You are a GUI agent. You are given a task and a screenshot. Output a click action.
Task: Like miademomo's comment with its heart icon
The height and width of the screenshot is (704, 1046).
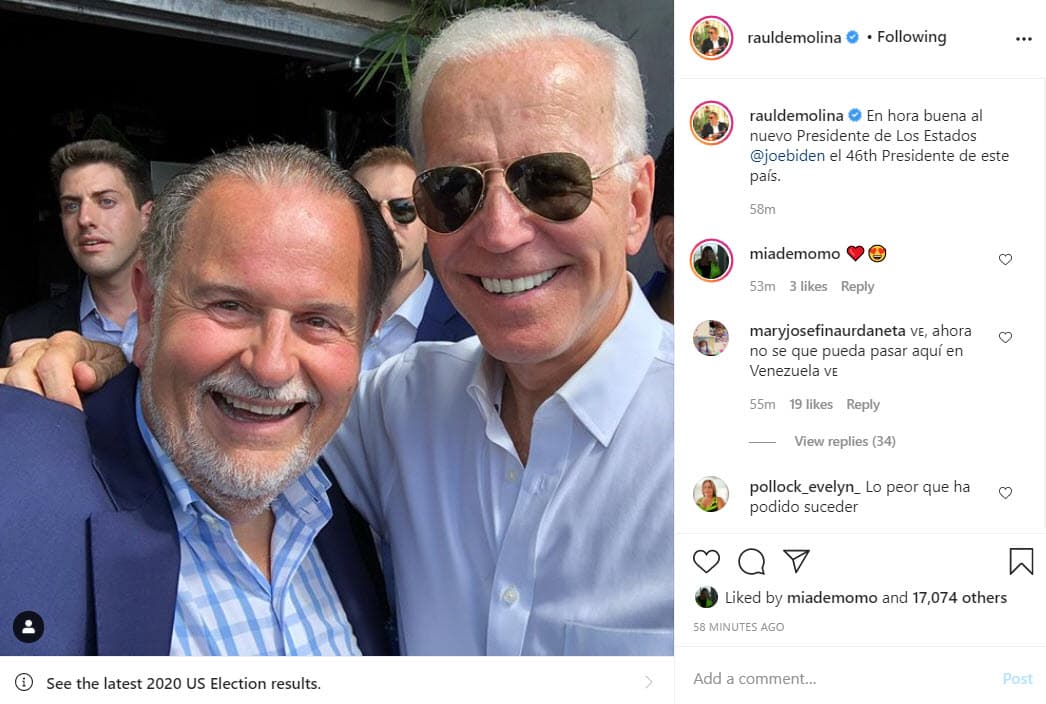(x=1005, y=259)
